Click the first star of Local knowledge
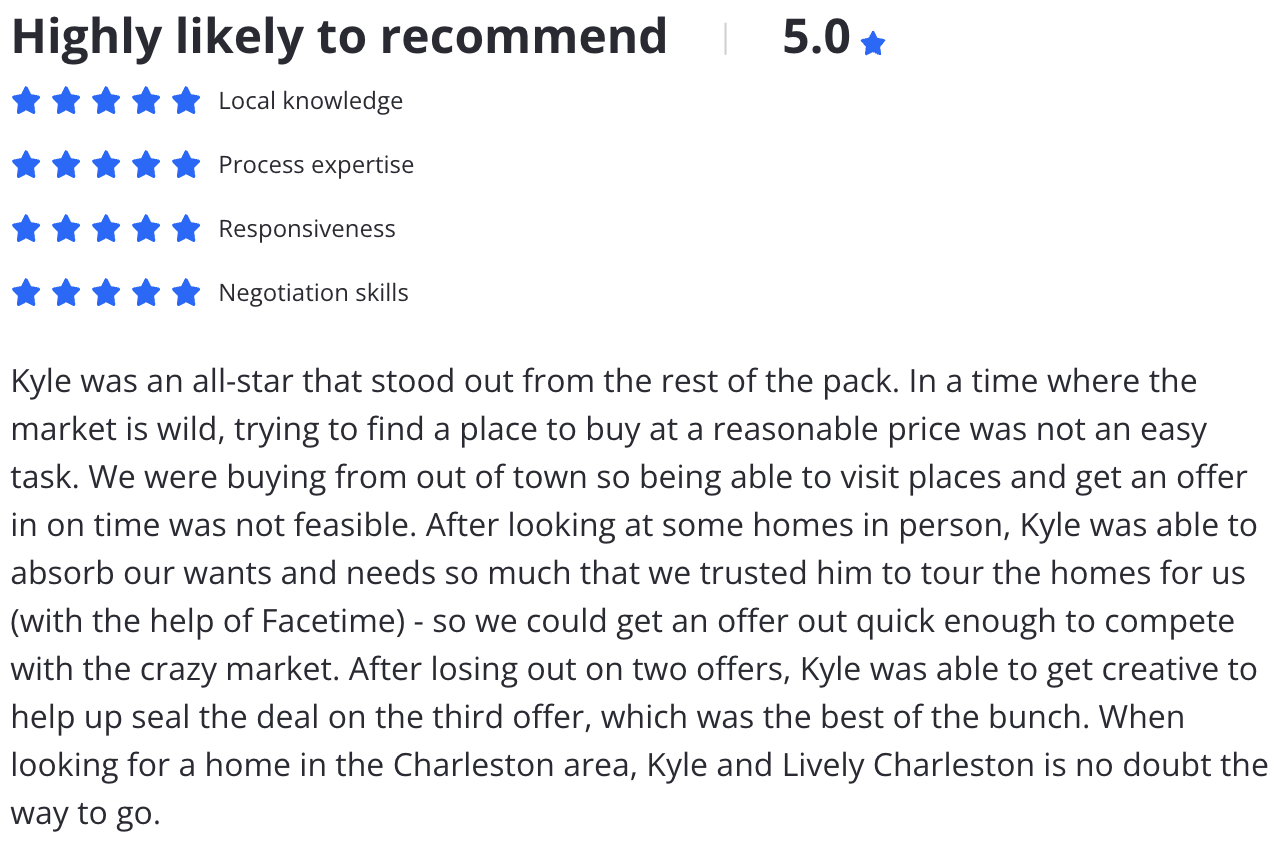Screen dimensions: 1283x842 tap(26, 101)
